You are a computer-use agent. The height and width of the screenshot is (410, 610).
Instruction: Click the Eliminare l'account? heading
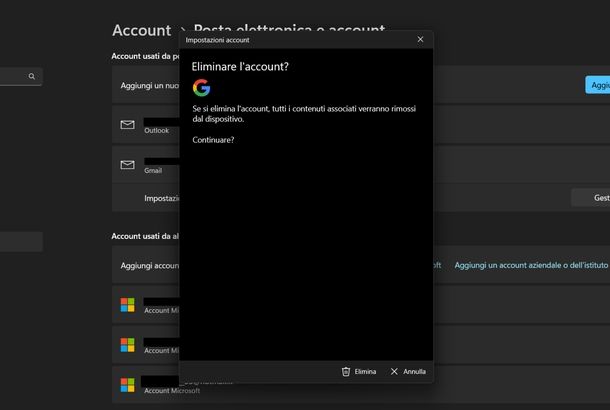point(240,67)
